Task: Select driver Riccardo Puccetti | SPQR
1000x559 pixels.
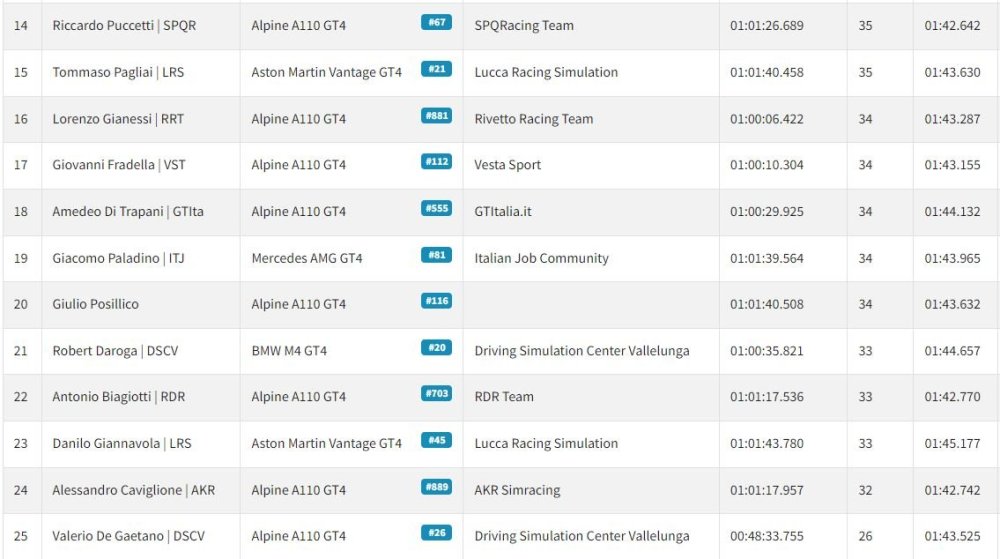Action: 124,25
